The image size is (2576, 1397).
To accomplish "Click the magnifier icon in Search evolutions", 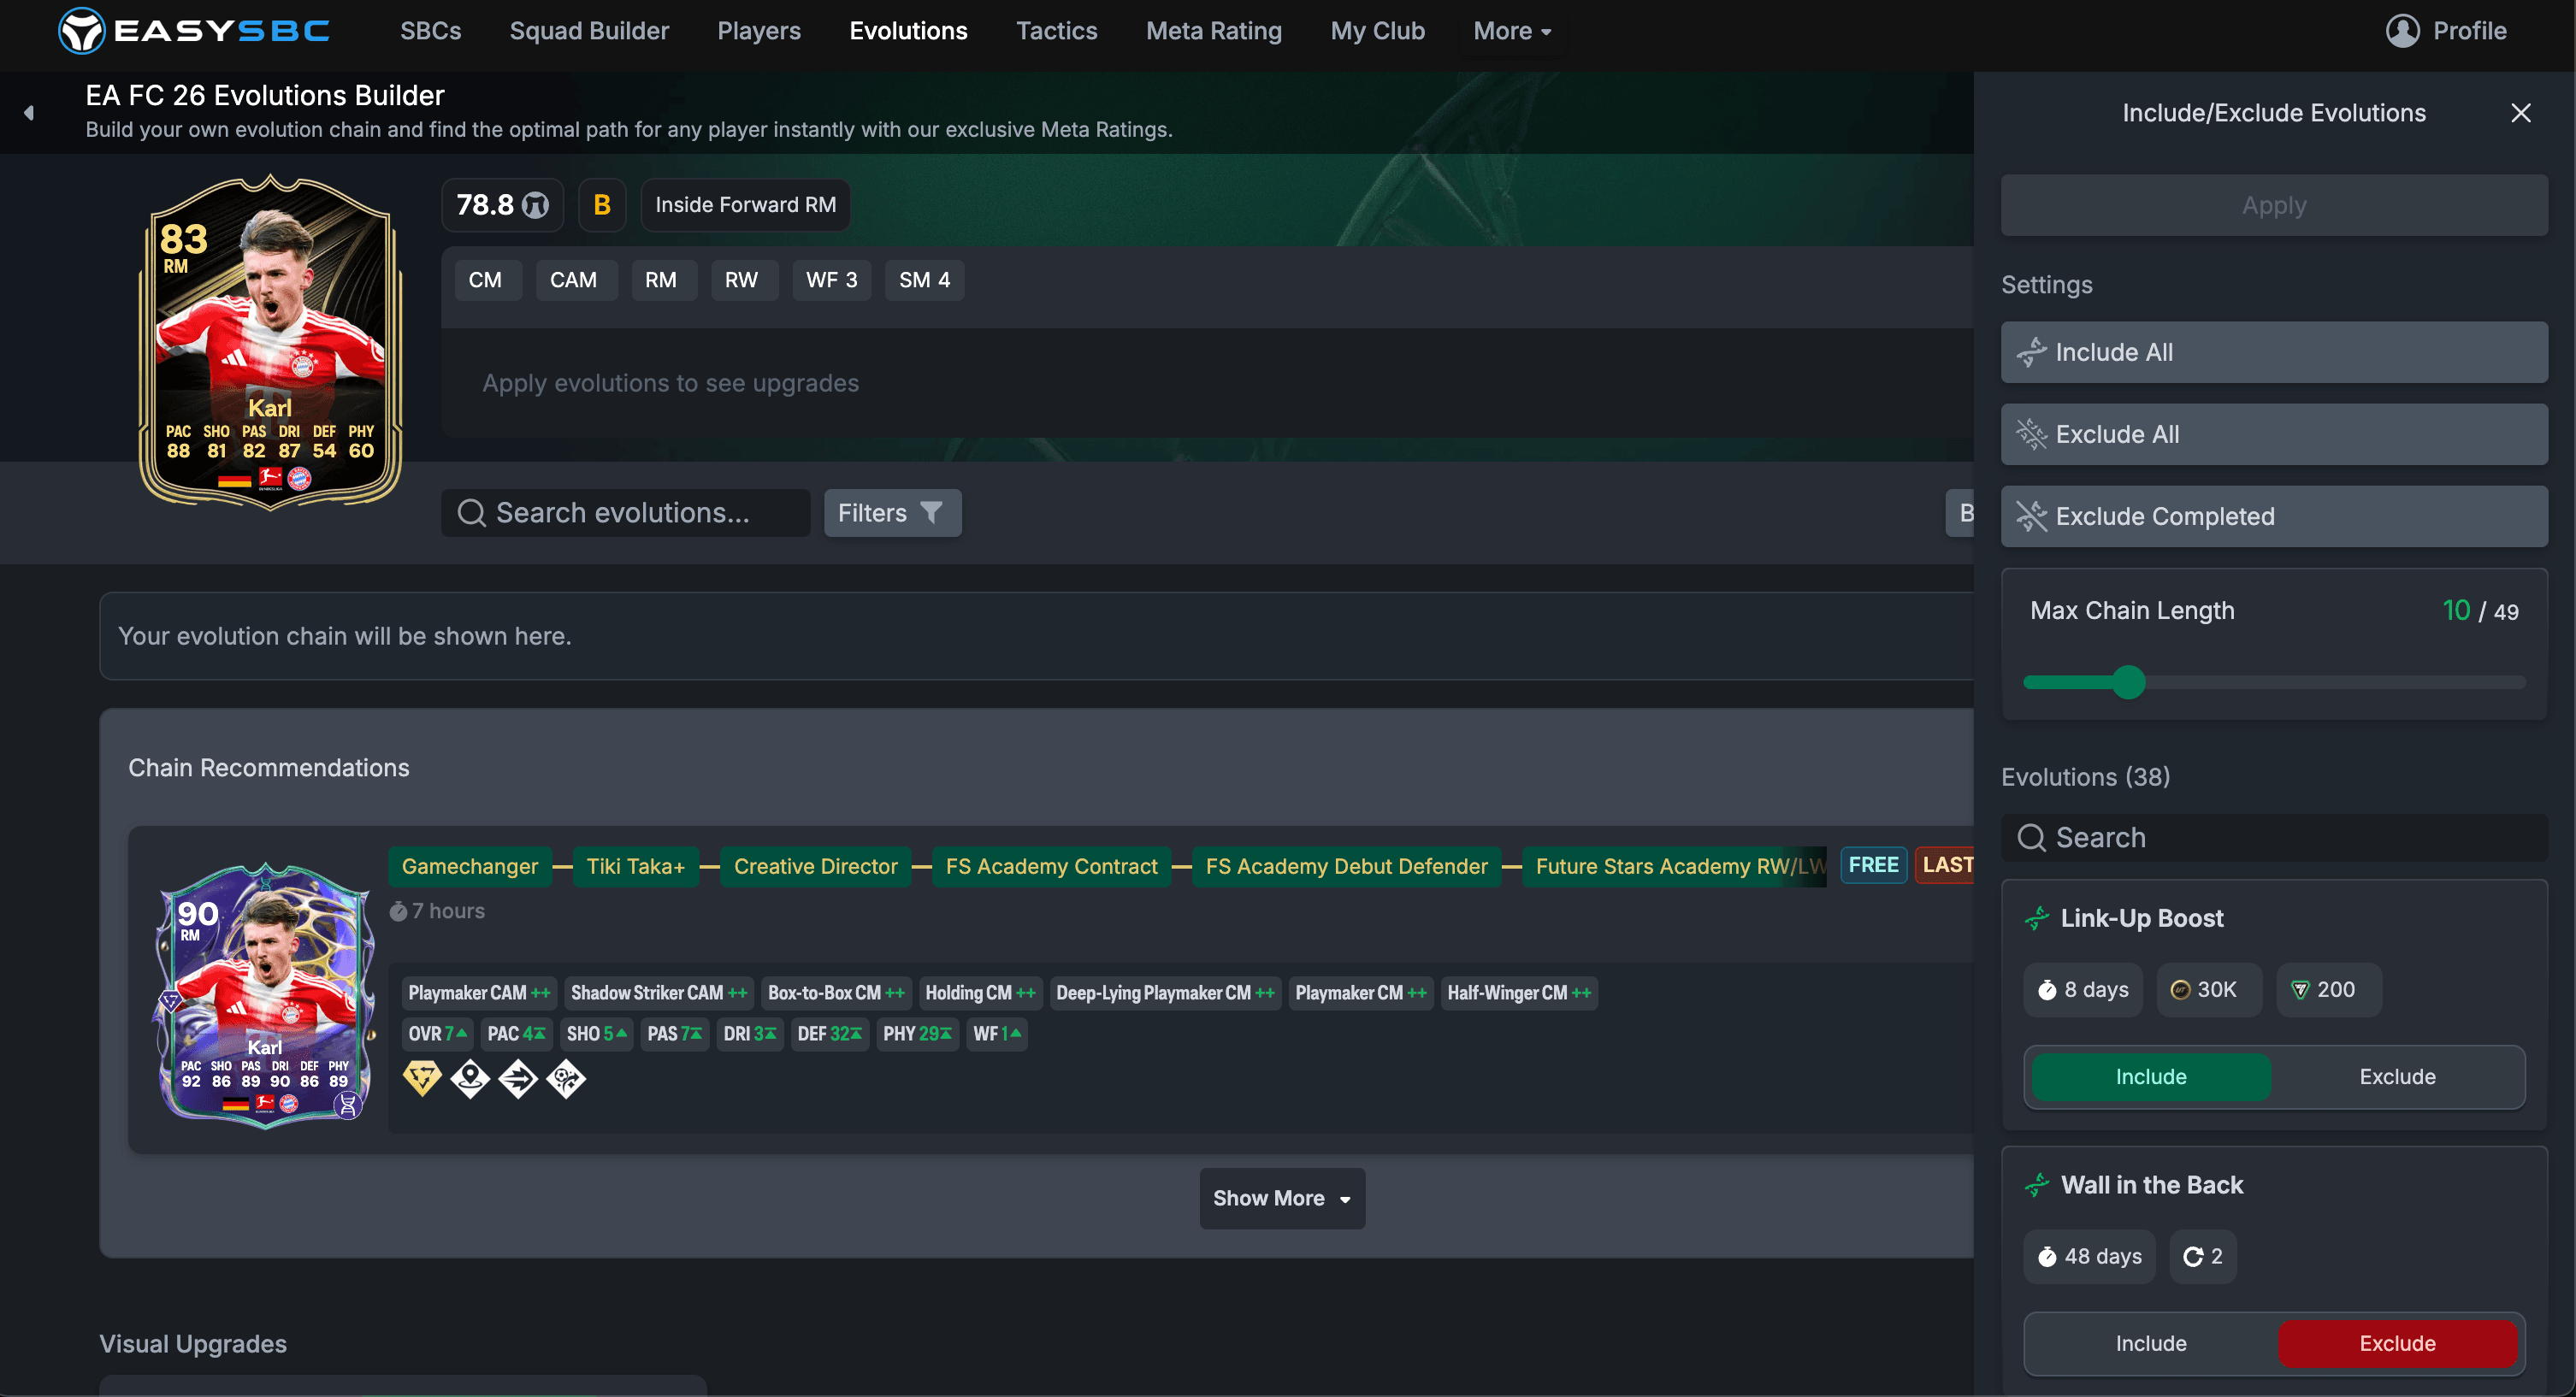I will pos(471,513).
